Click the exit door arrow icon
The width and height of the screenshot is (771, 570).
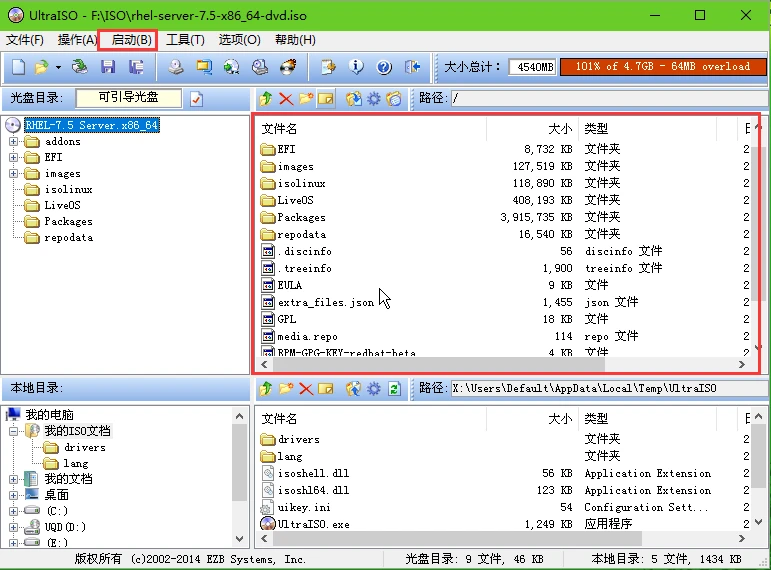[412, 67]
